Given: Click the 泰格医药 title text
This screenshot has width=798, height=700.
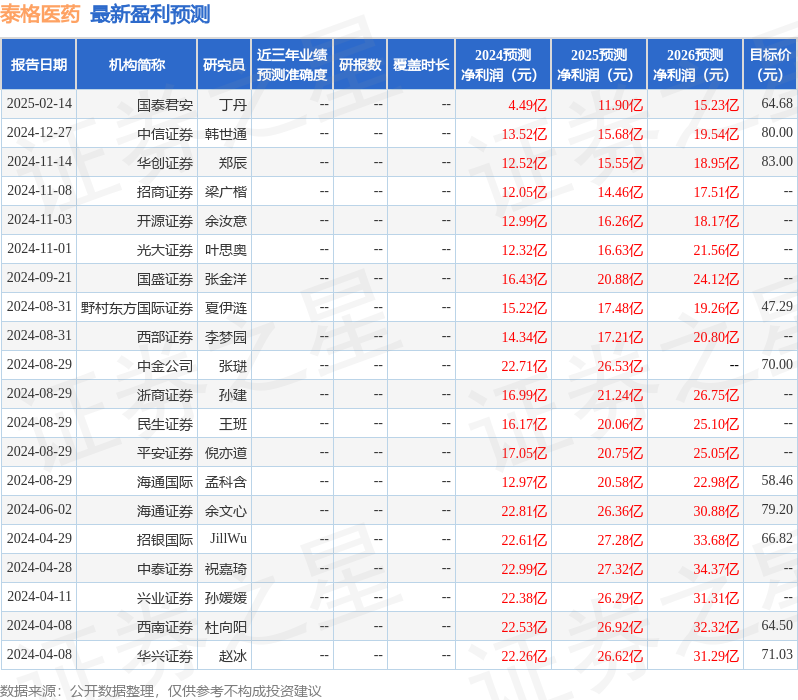Looking at the screenshot, I should [40, 14].
